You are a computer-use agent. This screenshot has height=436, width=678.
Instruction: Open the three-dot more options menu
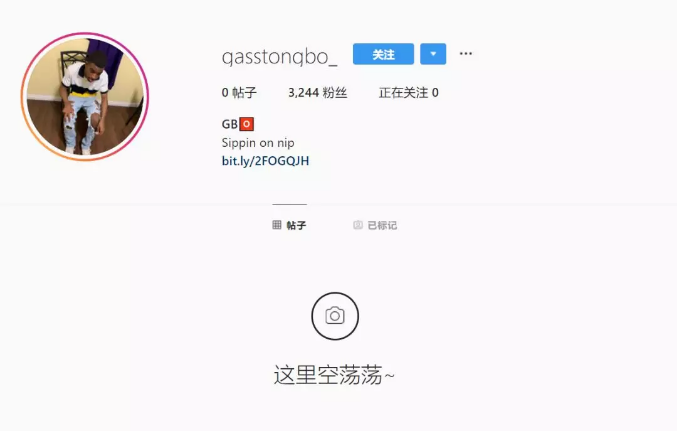[466, 54]
